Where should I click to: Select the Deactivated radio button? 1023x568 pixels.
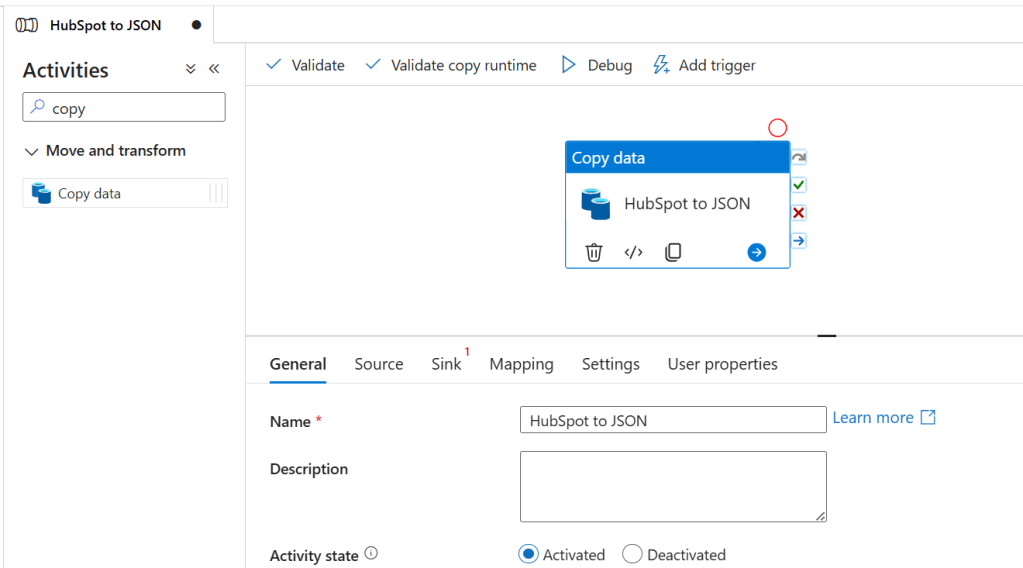point(632,554)
